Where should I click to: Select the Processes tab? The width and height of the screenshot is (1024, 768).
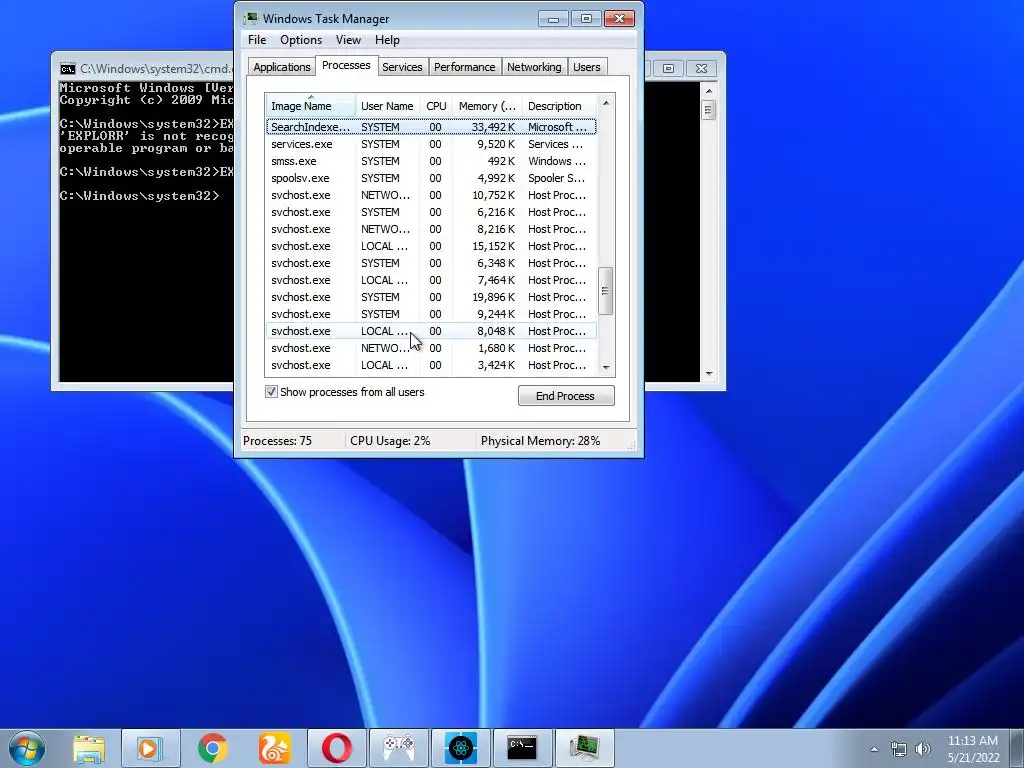[x=346, y=65]
